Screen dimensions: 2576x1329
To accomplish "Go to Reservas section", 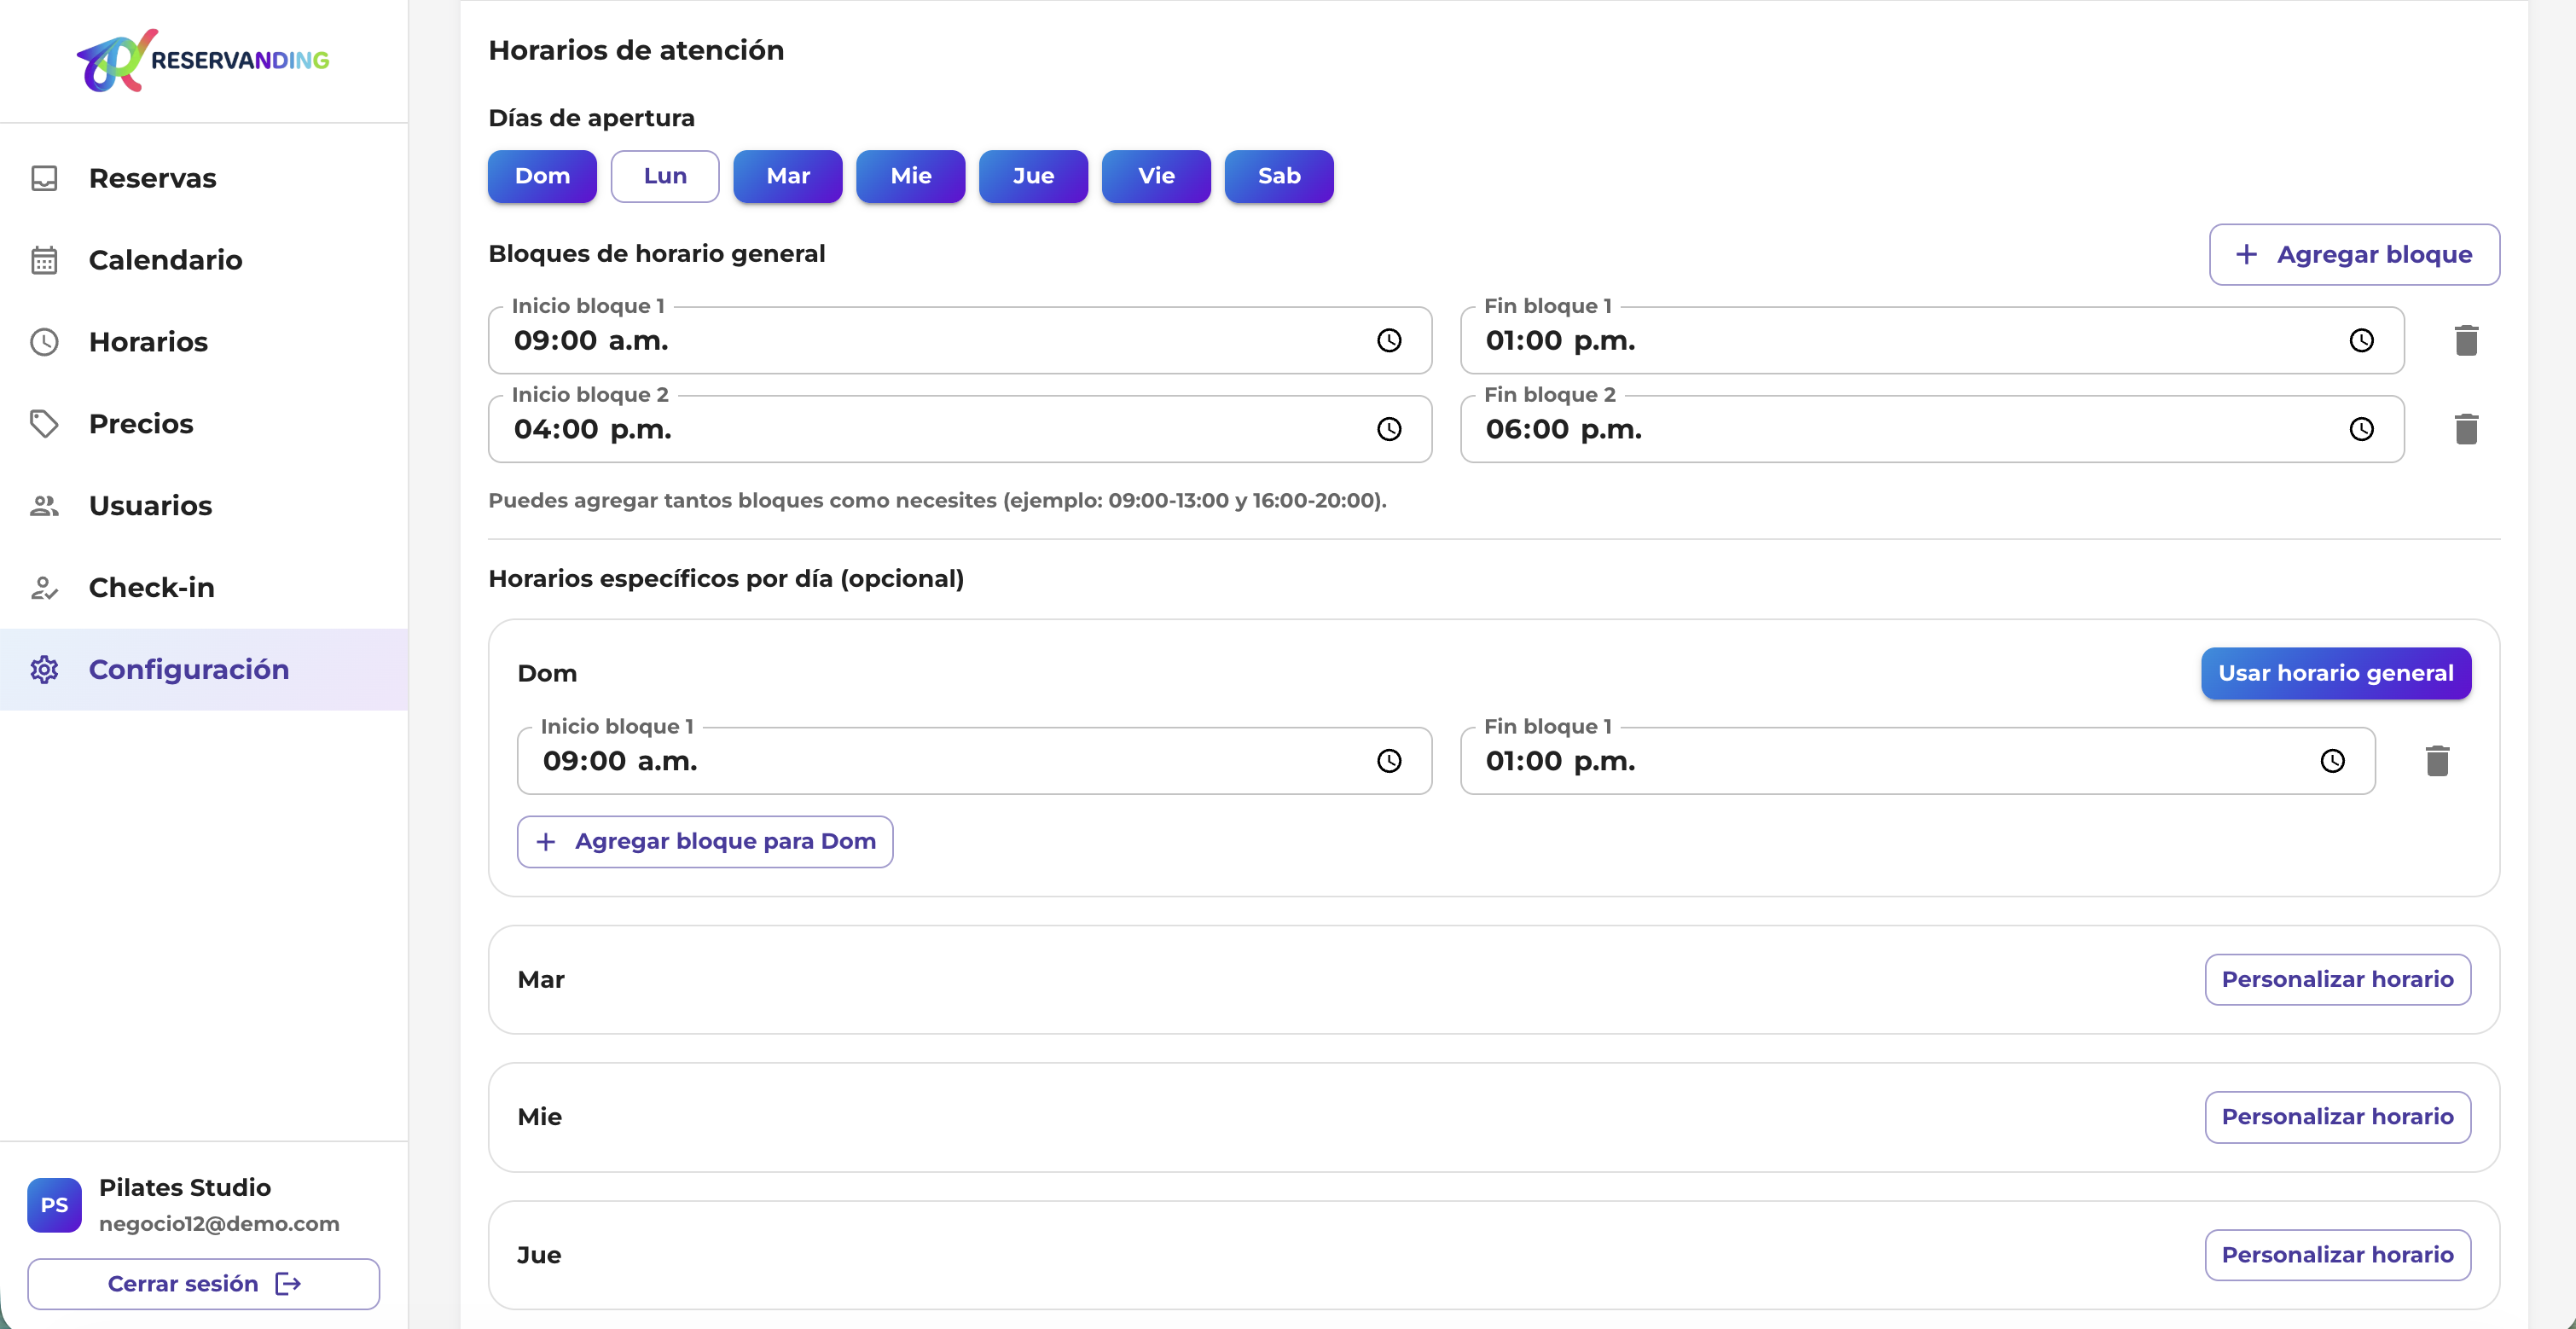I will tap(204, 178).
